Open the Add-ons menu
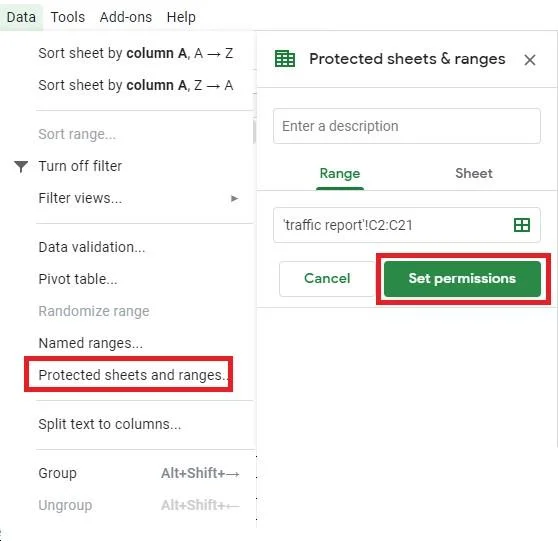558x541 pixels. [x=126, y=17]
